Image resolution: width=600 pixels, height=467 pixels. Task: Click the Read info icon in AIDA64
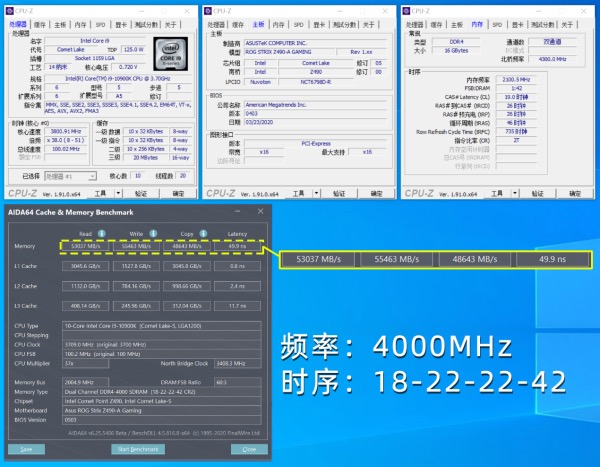(x=101, y=233)
